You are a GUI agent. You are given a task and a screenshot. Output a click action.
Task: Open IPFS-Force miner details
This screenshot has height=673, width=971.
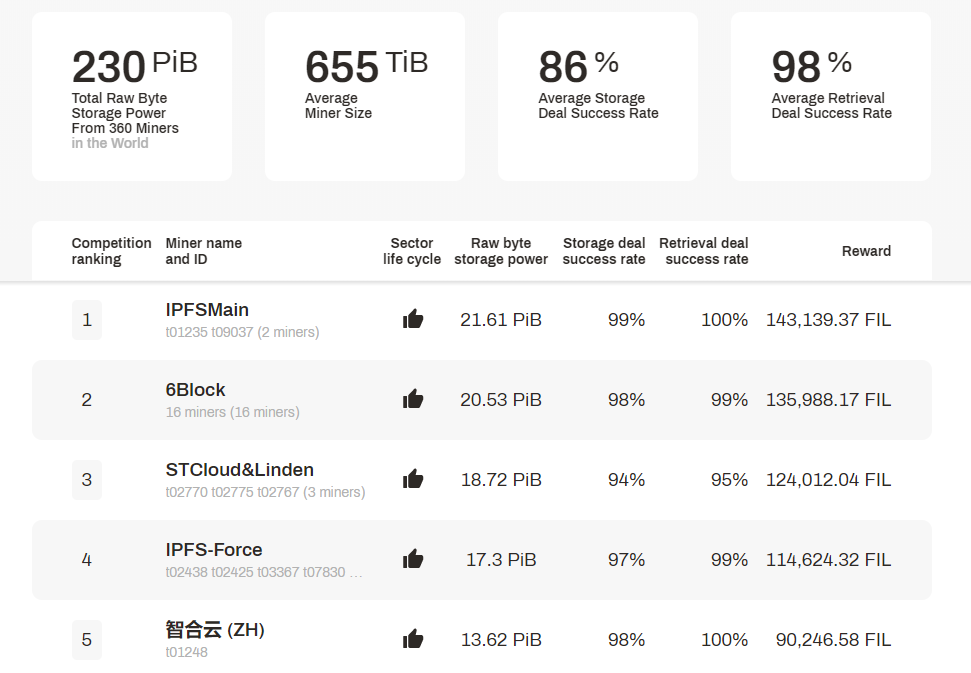pyautogui.click(x=214, y=549)
